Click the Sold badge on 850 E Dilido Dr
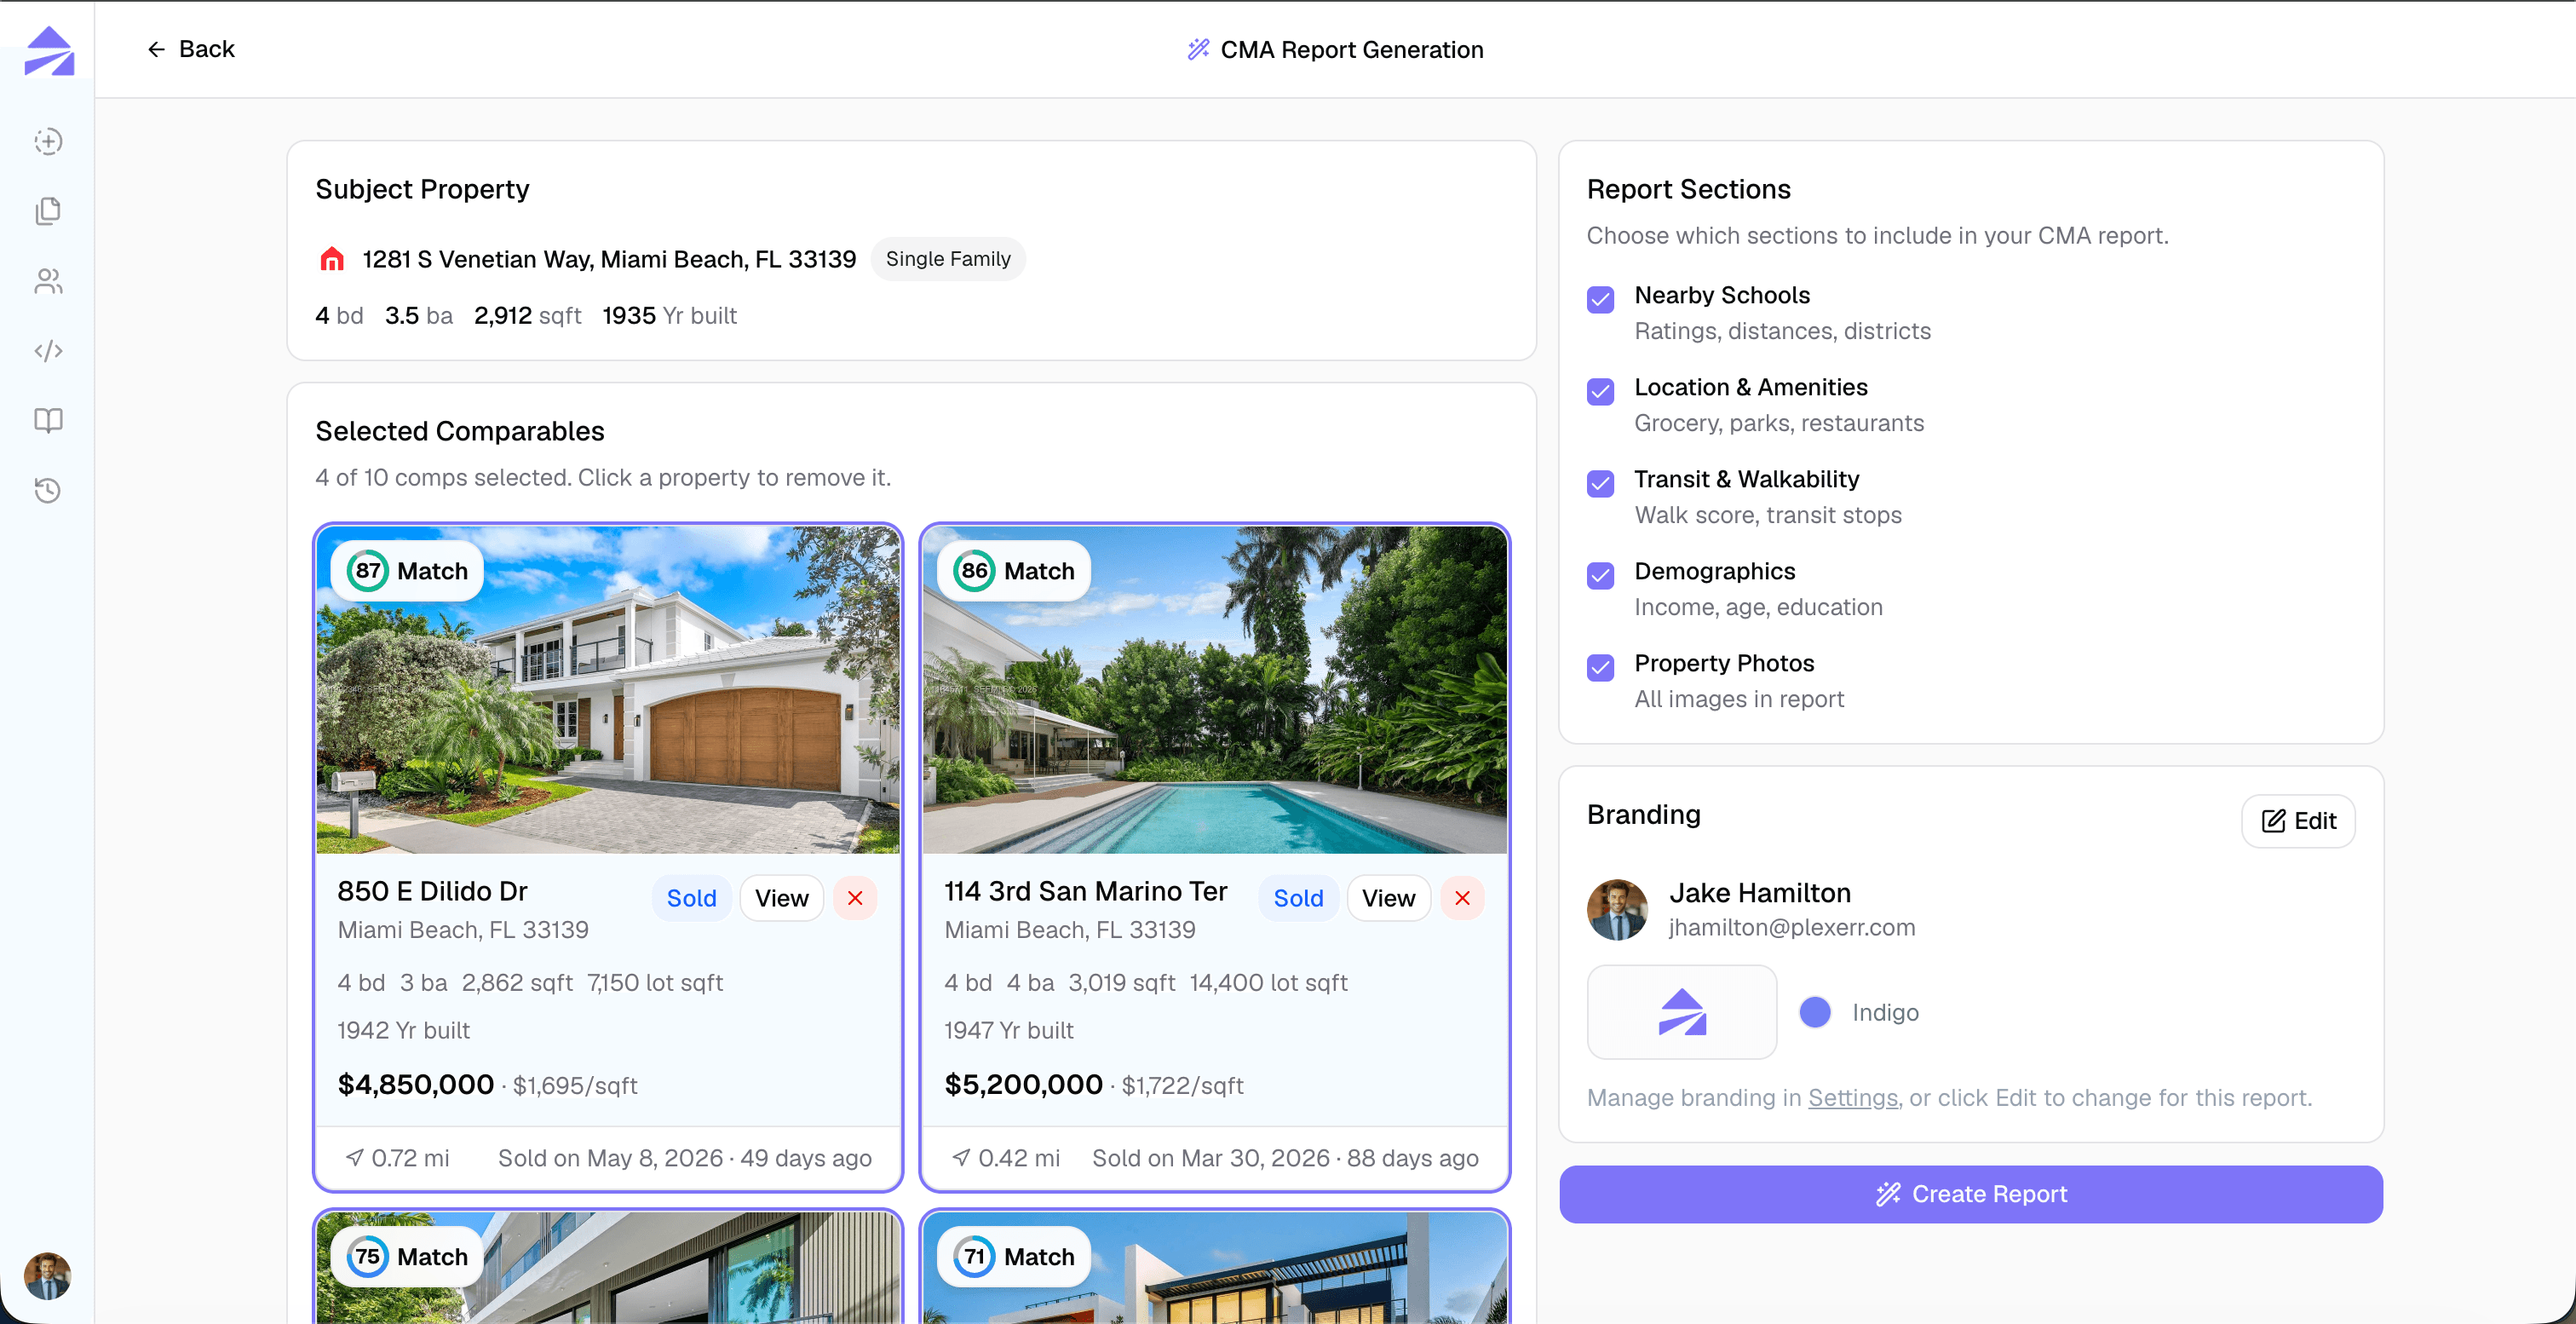Screen dimensions: 2576x1324 691,898
